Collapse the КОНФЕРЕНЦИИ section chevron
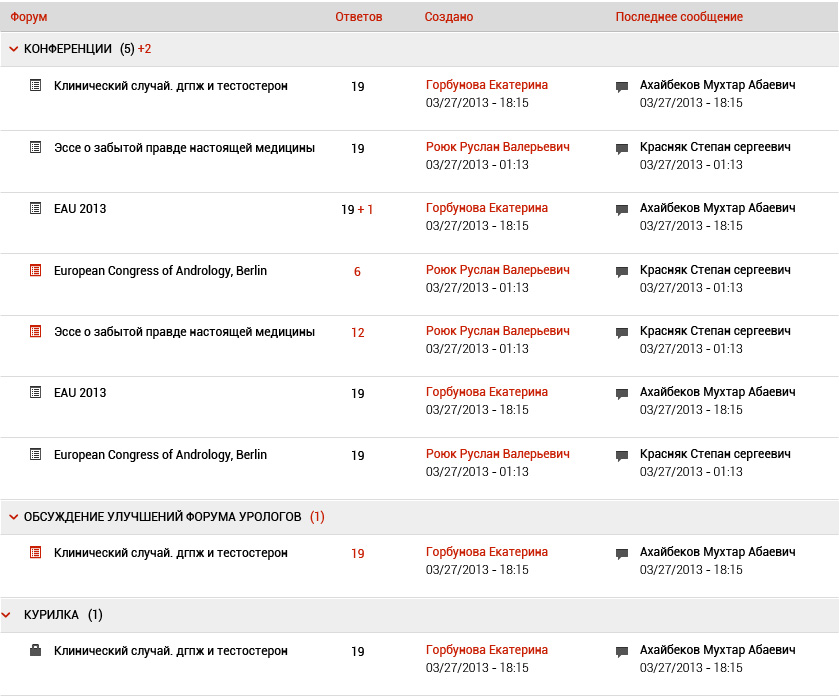 click(14, 49)
